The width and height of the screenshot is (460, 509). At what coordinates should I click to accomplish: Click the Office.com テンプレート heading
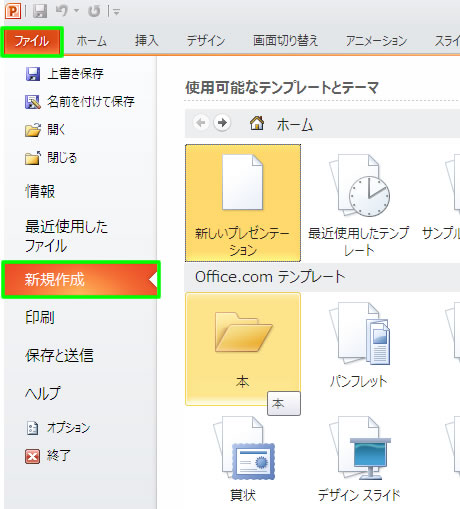click(x=270, y=277)
